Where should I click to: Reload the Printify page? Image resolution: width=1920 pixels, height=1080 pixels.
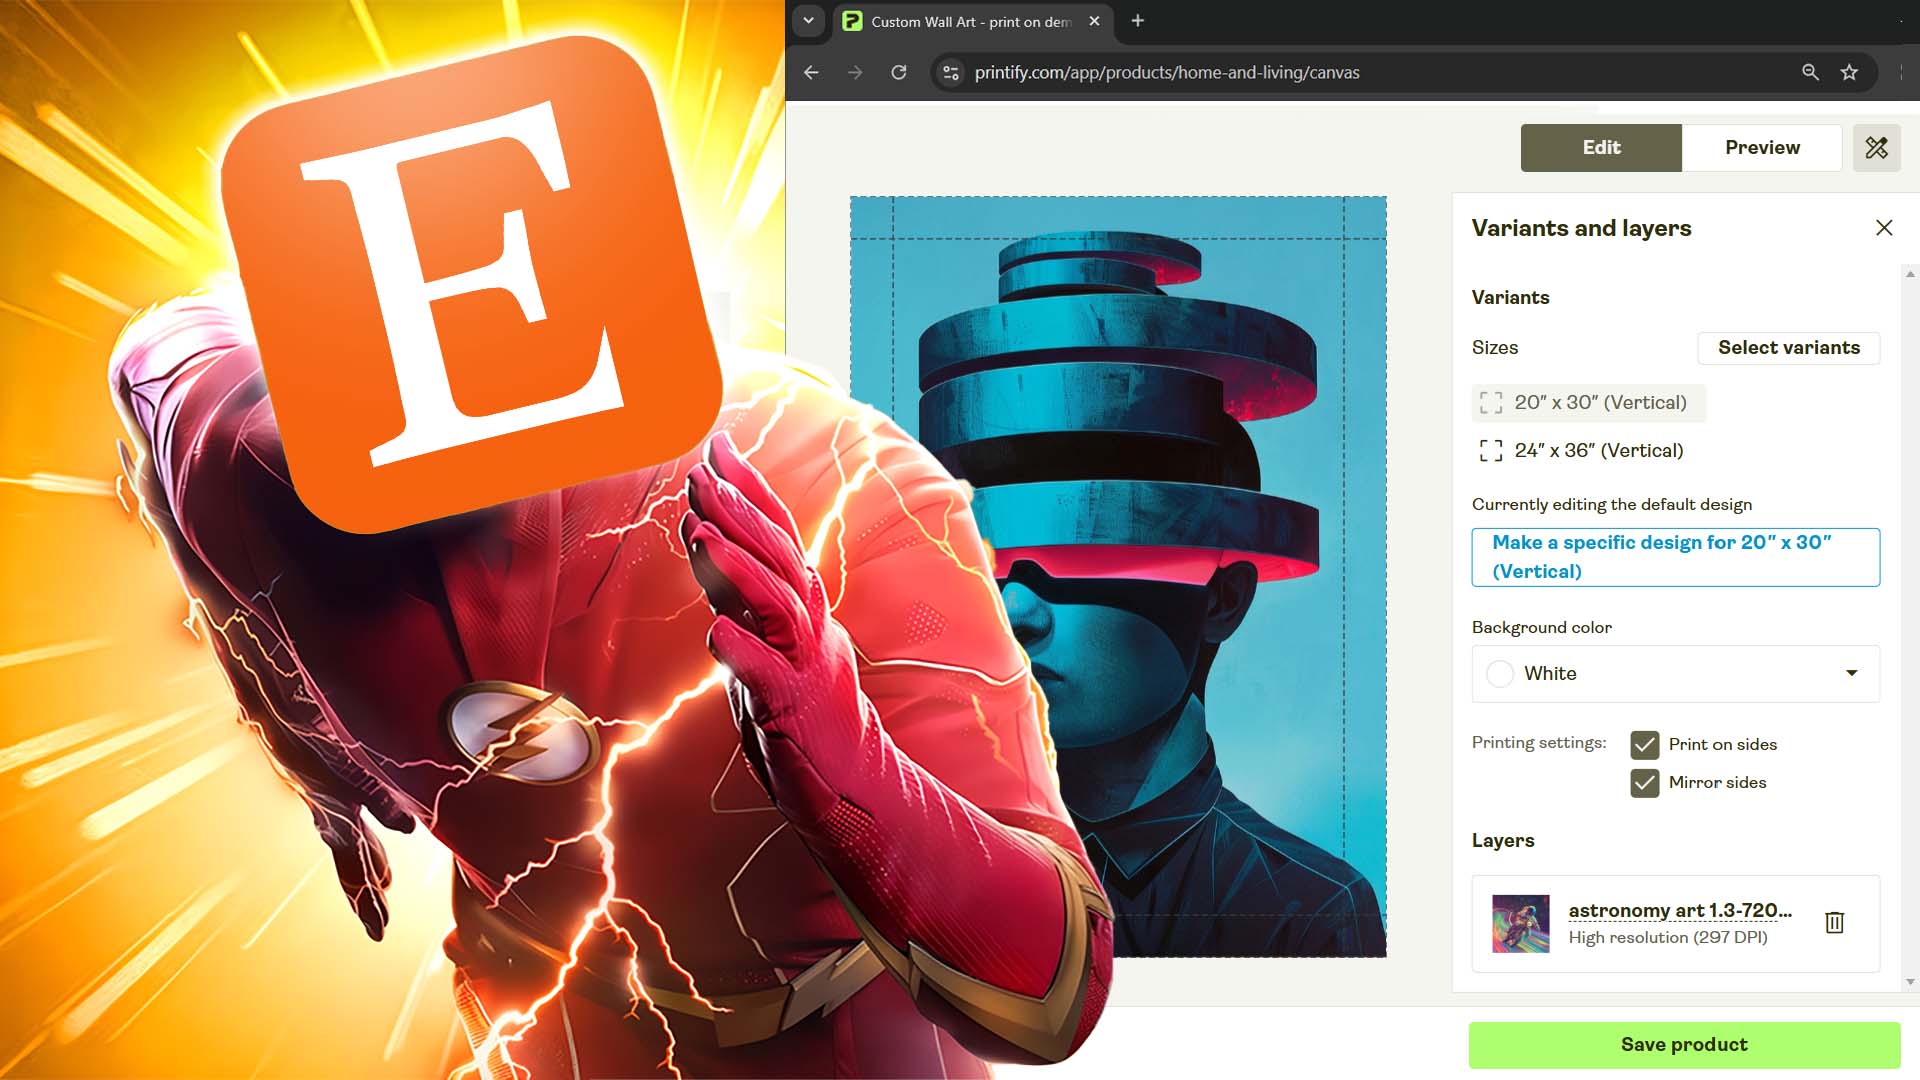click(898, 72)
